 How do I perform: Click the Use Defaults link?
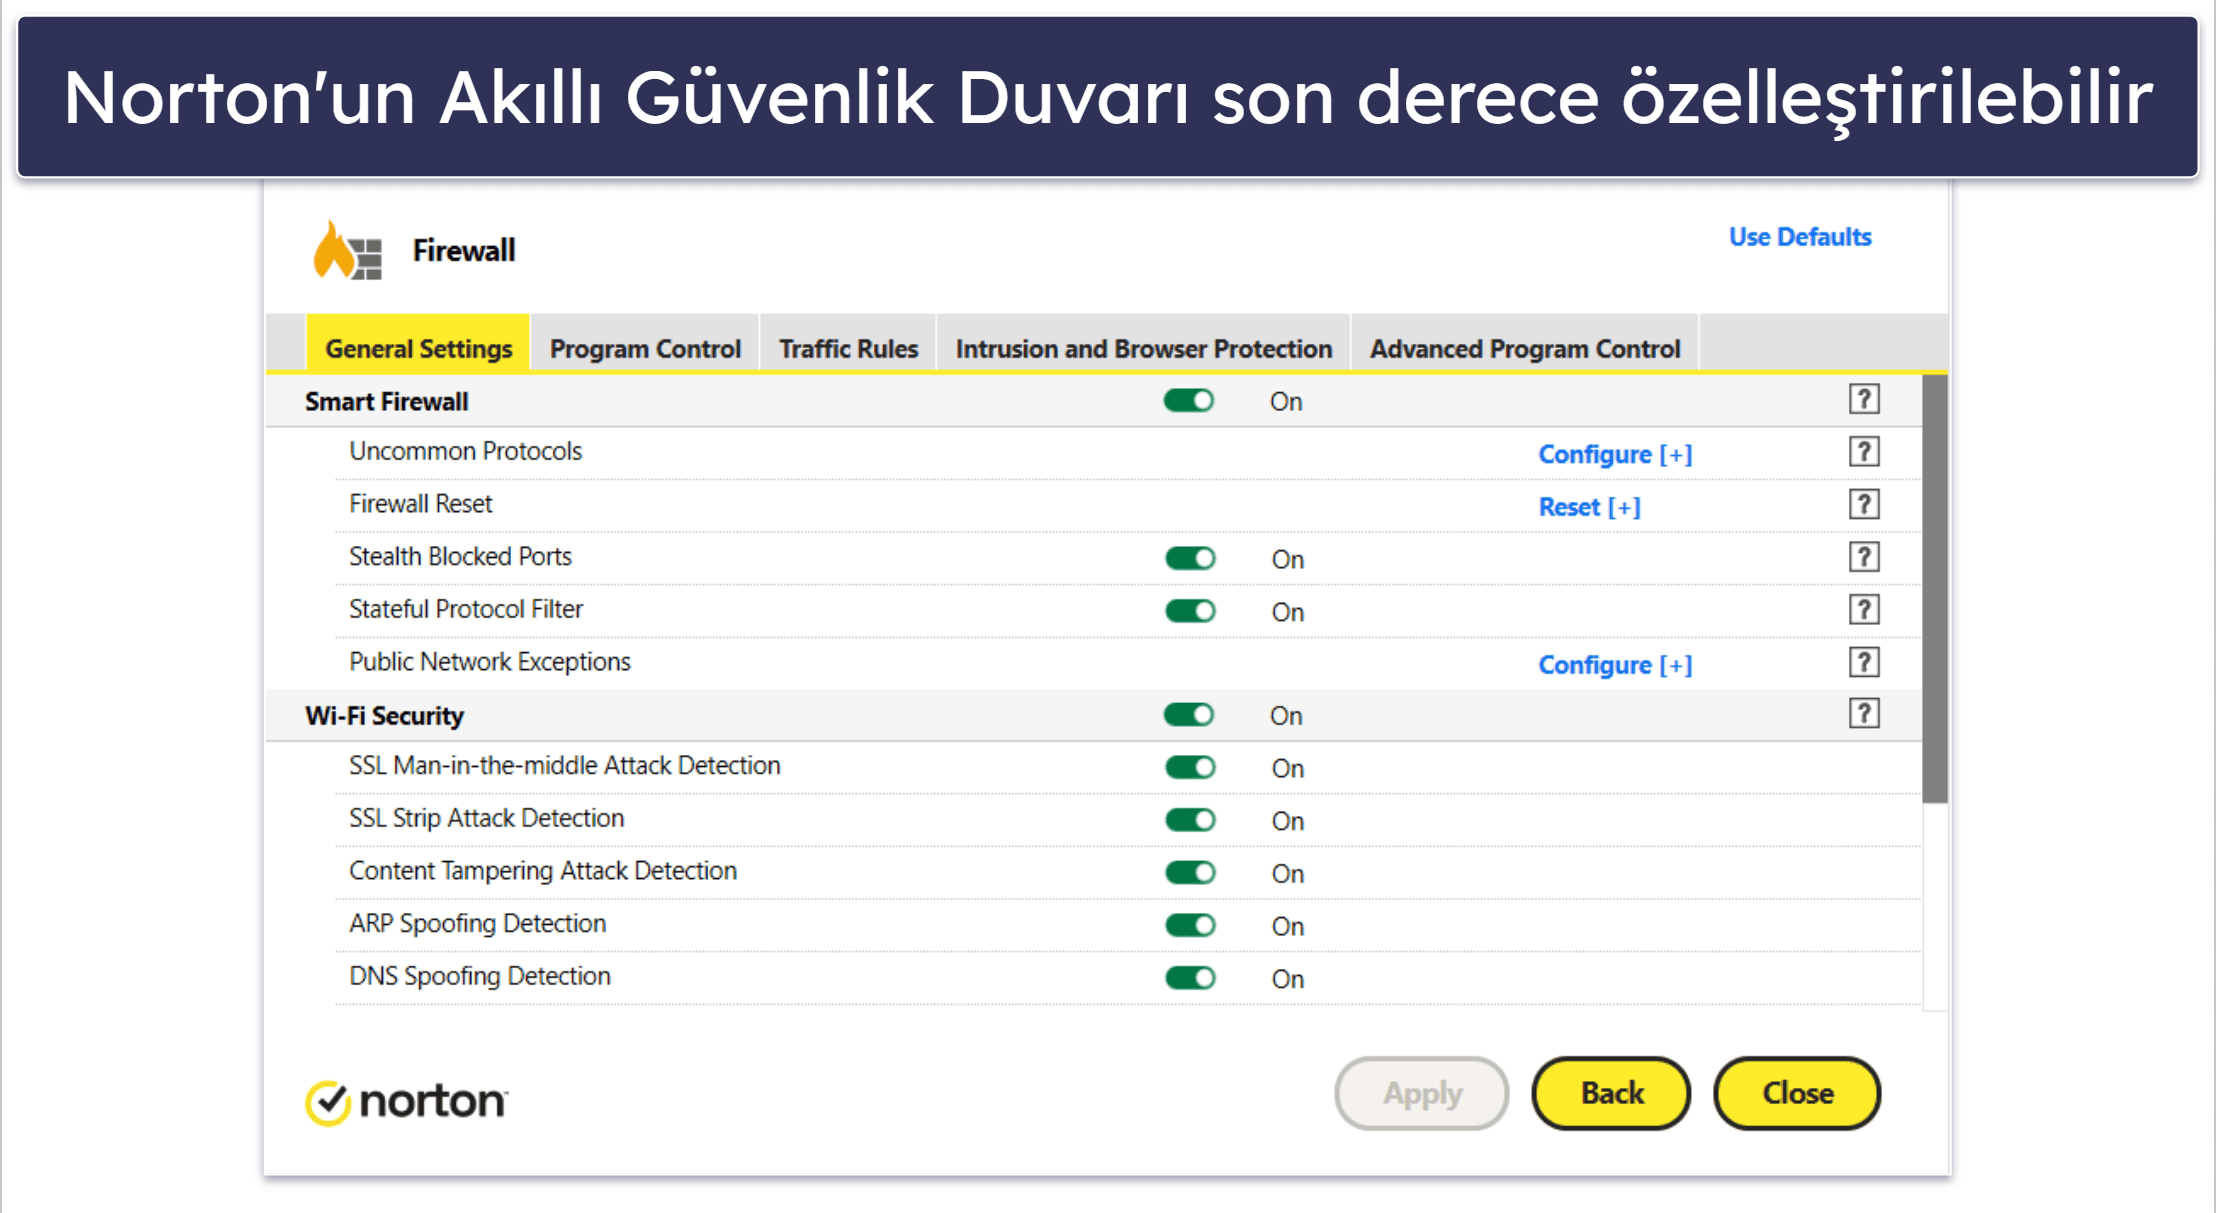coord(1800,237)
